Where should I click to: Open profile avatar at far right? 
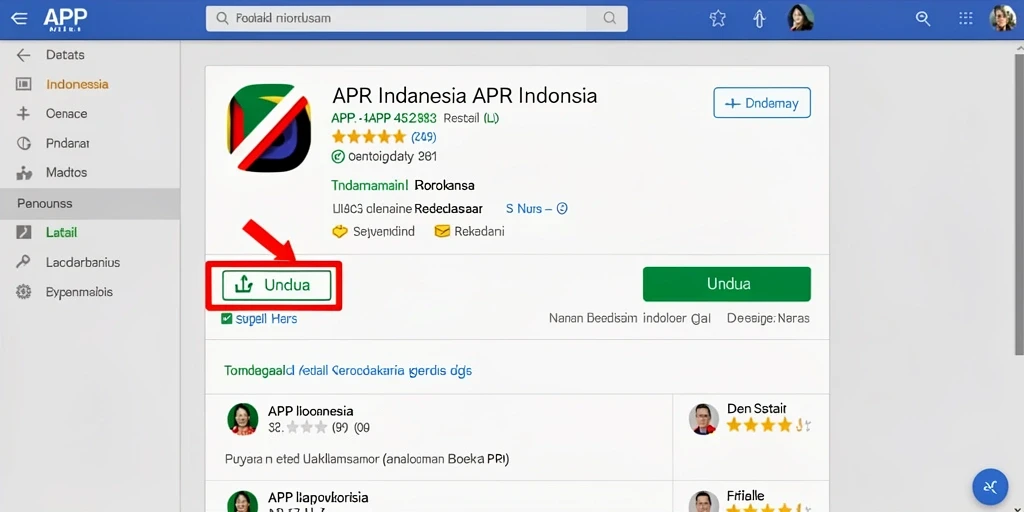(1002, 18)
